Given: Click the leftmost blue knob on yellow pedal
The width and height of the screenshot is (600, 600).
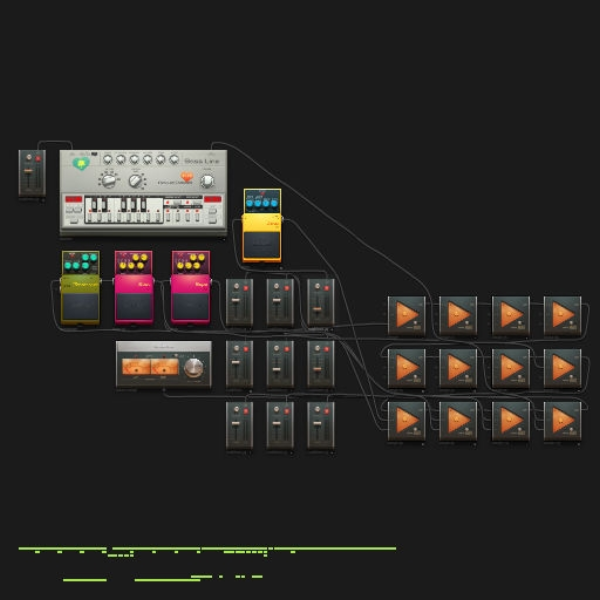Looking at the screenshot, I should coord(250,203).
